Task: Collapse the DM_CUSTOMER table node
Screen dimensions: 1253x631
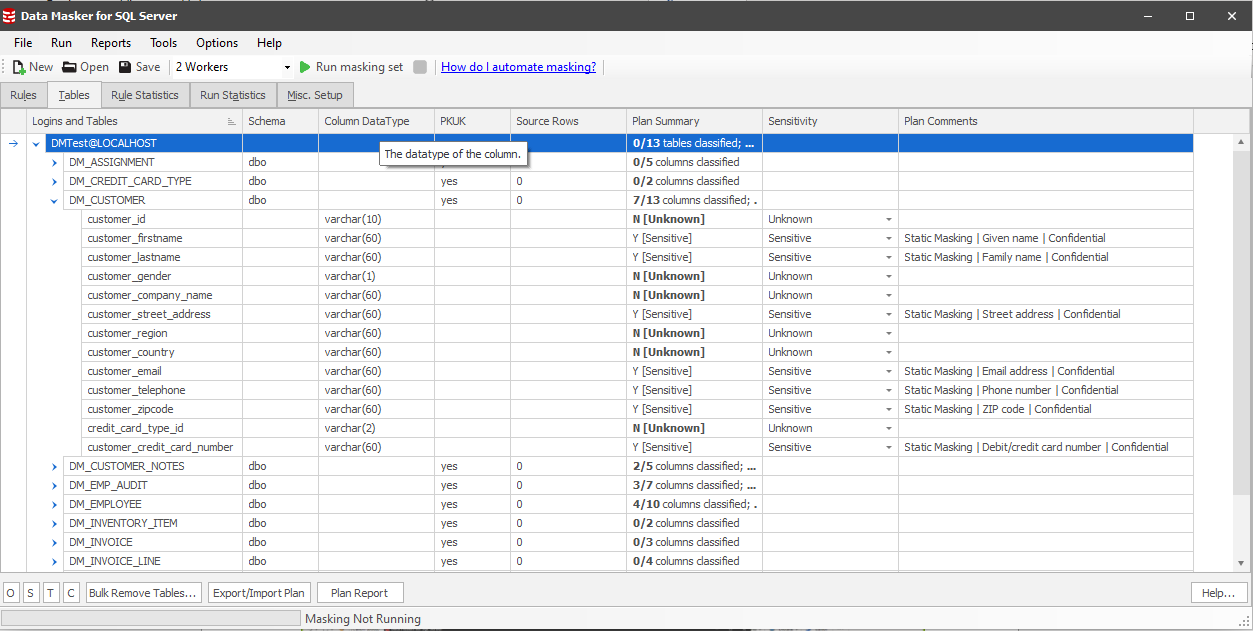Action: [x=55, y=200]
